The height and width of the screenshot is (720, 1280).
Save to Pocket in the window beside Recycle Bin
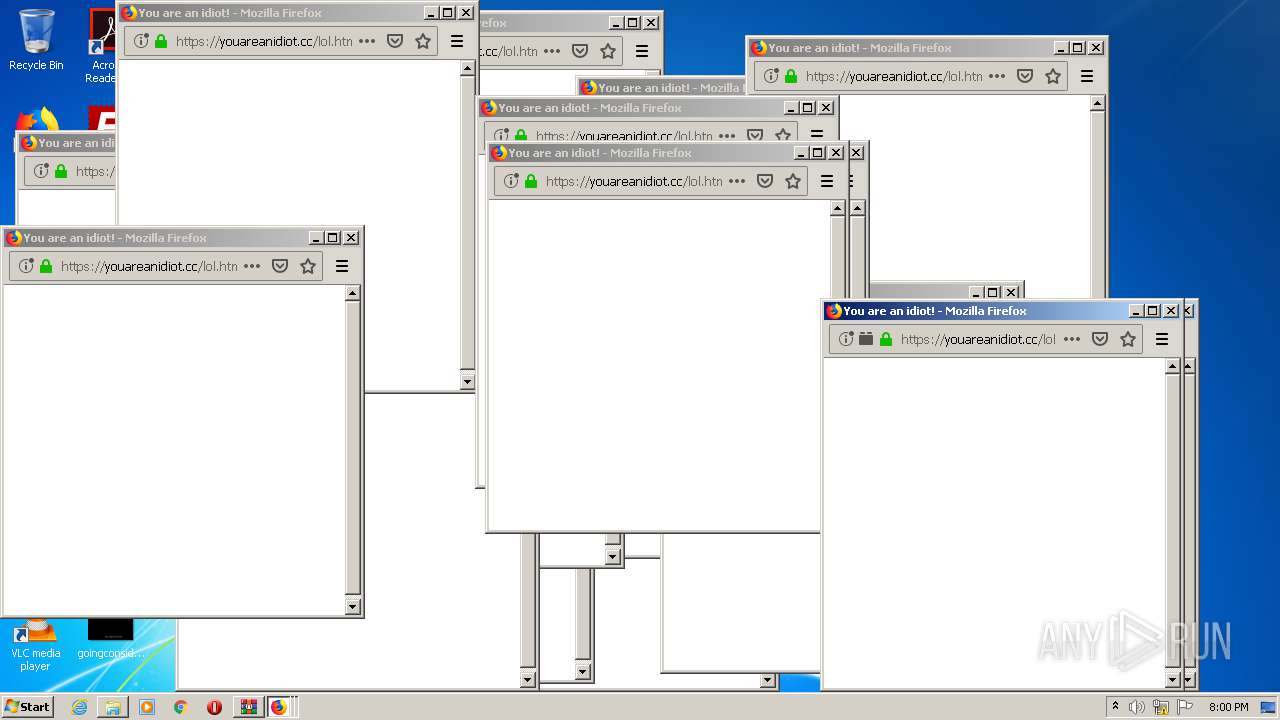pos(395,41)
